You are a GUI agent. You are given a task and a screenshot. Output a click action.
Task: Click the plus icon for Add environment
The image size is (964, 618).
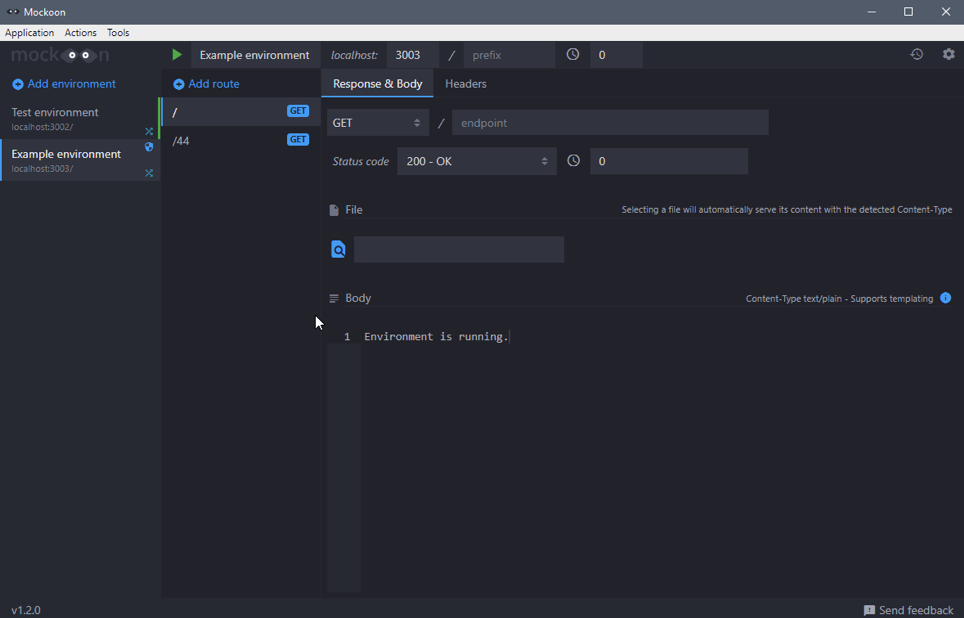(x=18, y=84)
